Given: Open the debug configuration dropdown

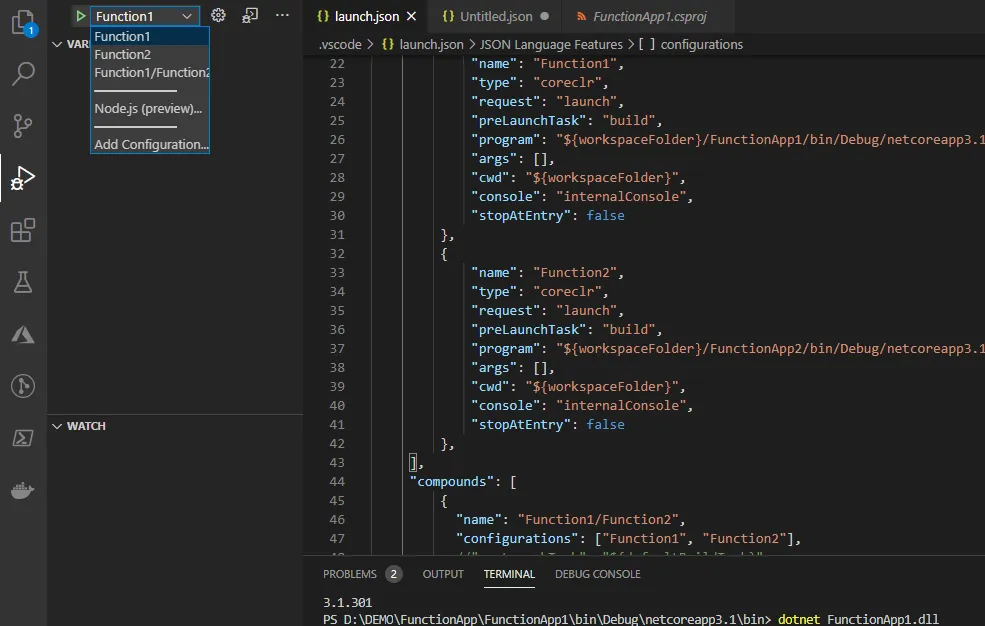Looking at the screenshot, I should click(144, 16).
